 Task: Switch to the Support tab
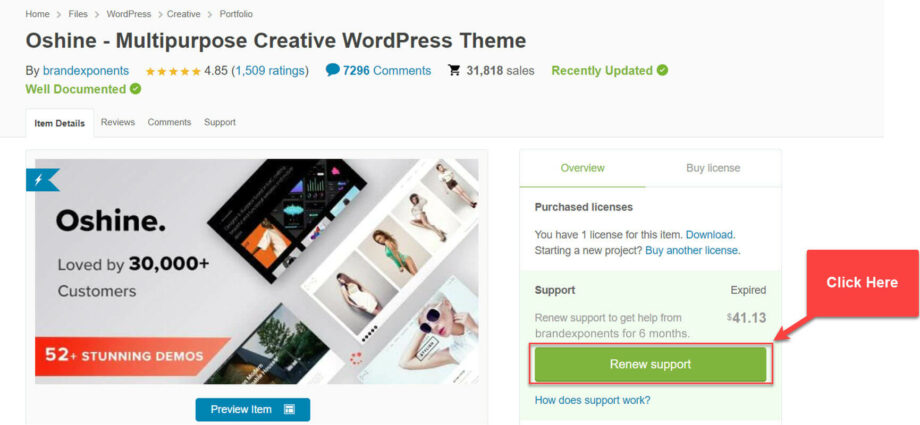pos(220,122)
